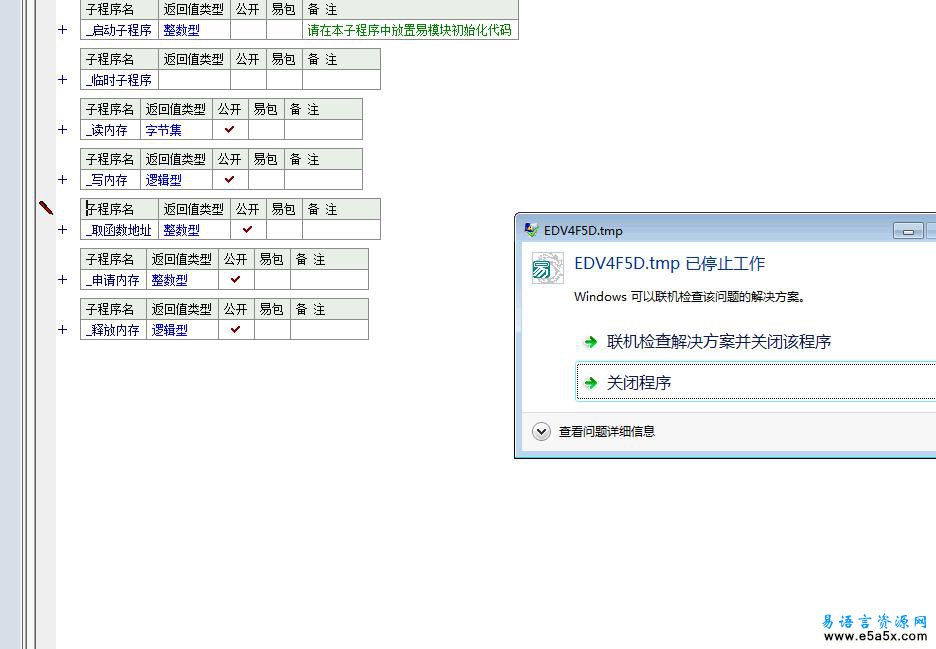This screenshot has height=649, width=936.
Task: Toggle 公开 checkmark for _读内存
Action: [x=230, y=130]
